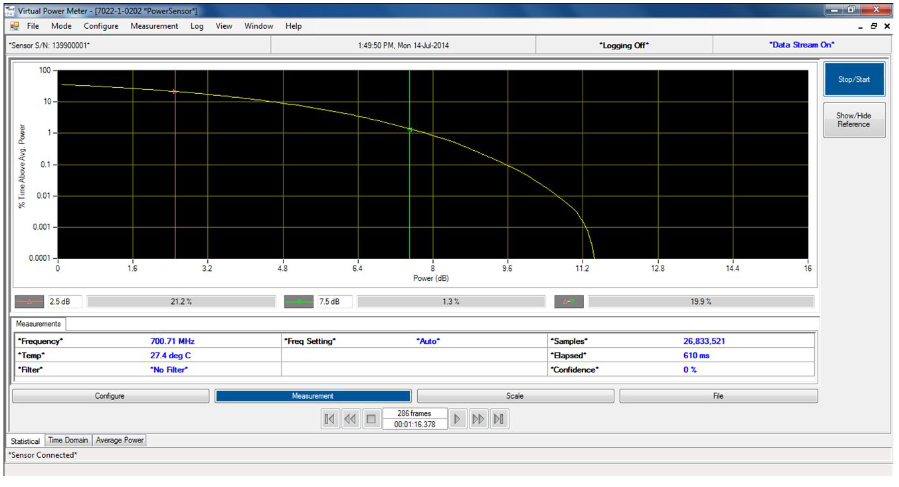899x487 pixels.
Task: Click the Sensor Connected status bar text
Action: 42,455
